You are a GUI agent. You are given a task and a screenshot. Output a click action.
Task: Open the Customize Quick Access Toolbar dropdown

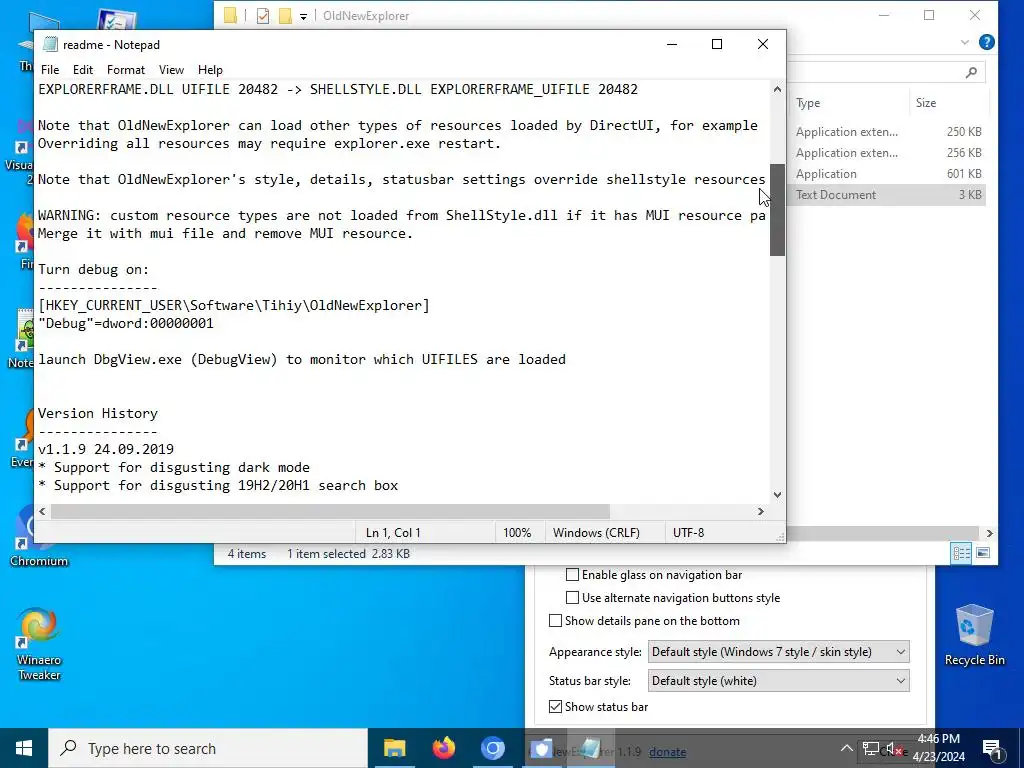(x=304, y=16)
